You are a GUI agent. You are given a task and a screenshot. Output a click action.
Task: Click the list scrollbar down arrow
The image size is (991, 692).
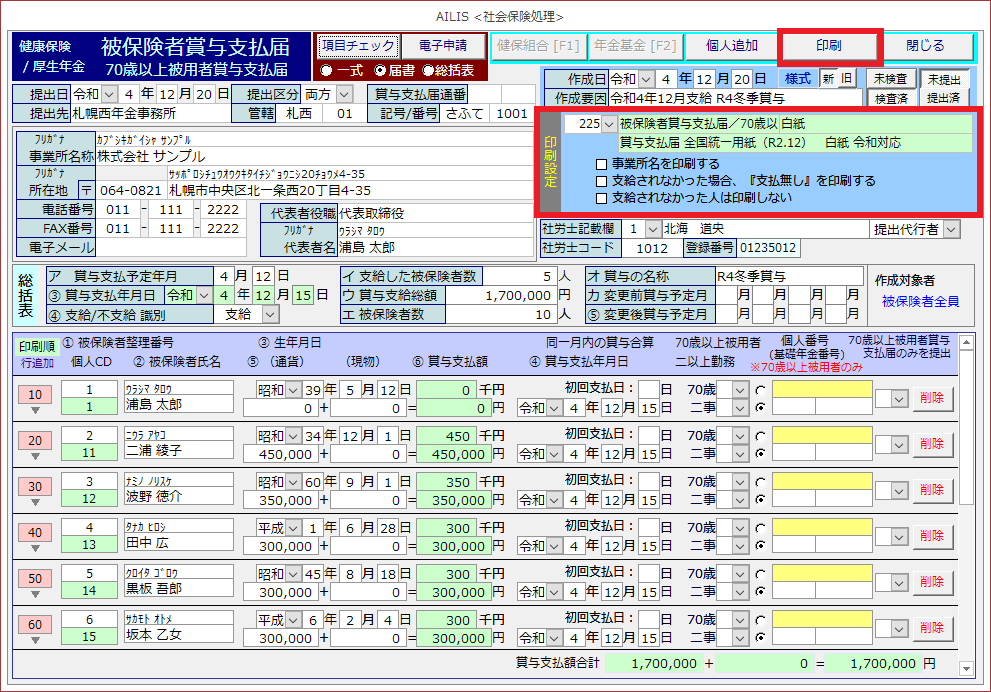[965, 668]
